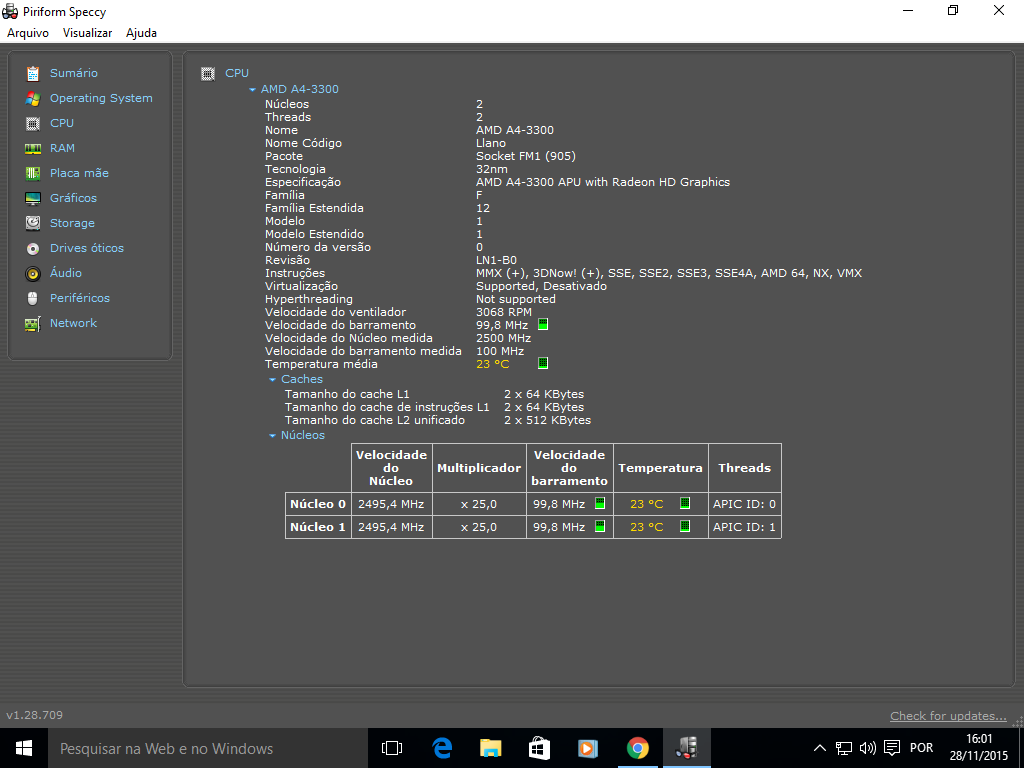
Task: Open the Áudio speaker icon
Action: [33, 273]
